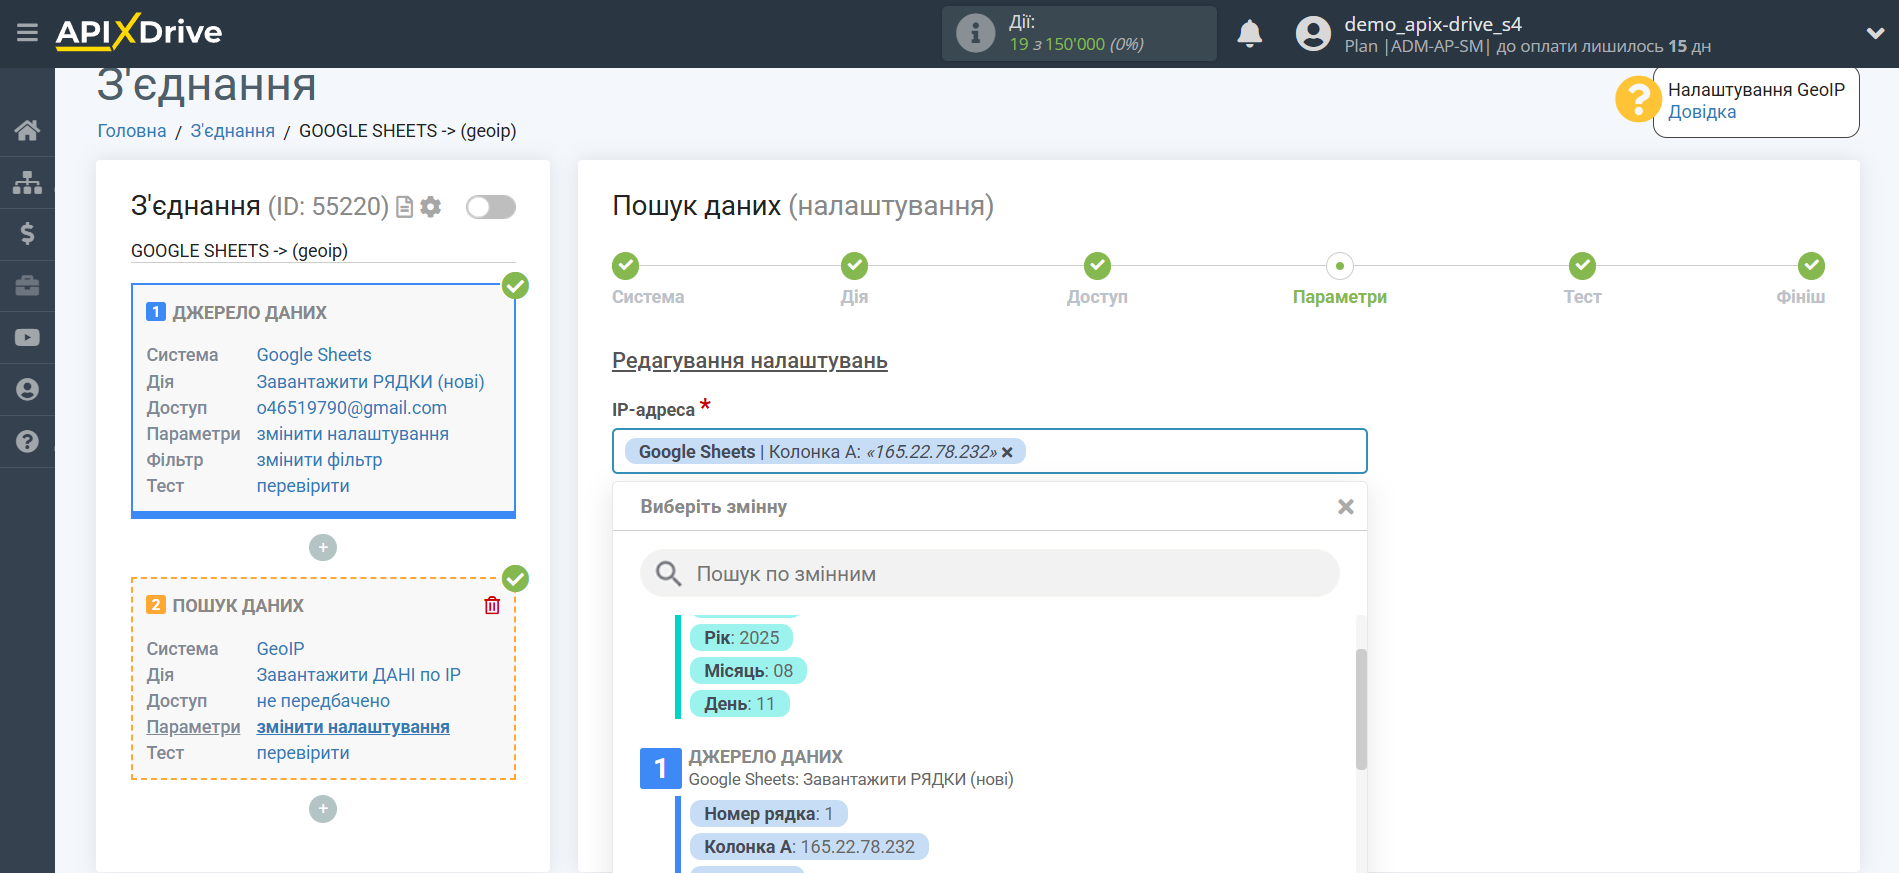Click the ДЖЕРЕЛО ДАНИХ block title

tap(249, 313)
